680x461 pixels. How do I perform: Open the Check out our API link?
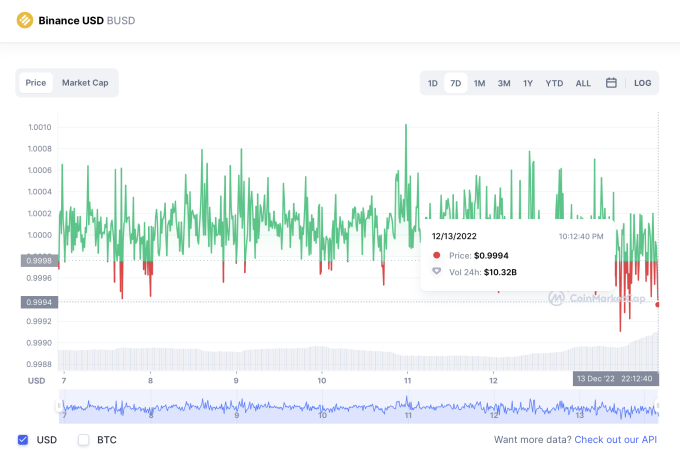(x=615, y=440)
